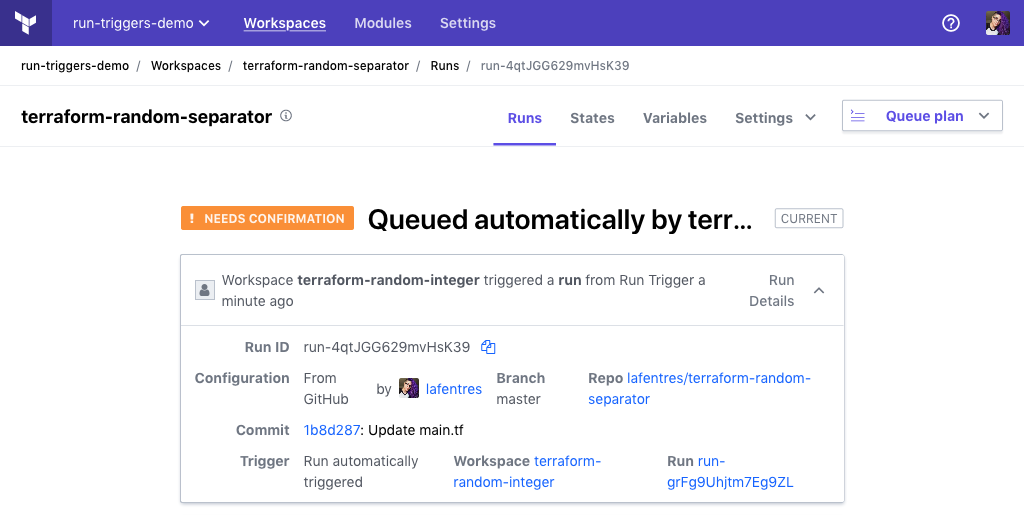The width and height of the screenshot is (1024, 515).
Task: Click the terraform-random-separator workspace title
Action: (x=146, y=117)
